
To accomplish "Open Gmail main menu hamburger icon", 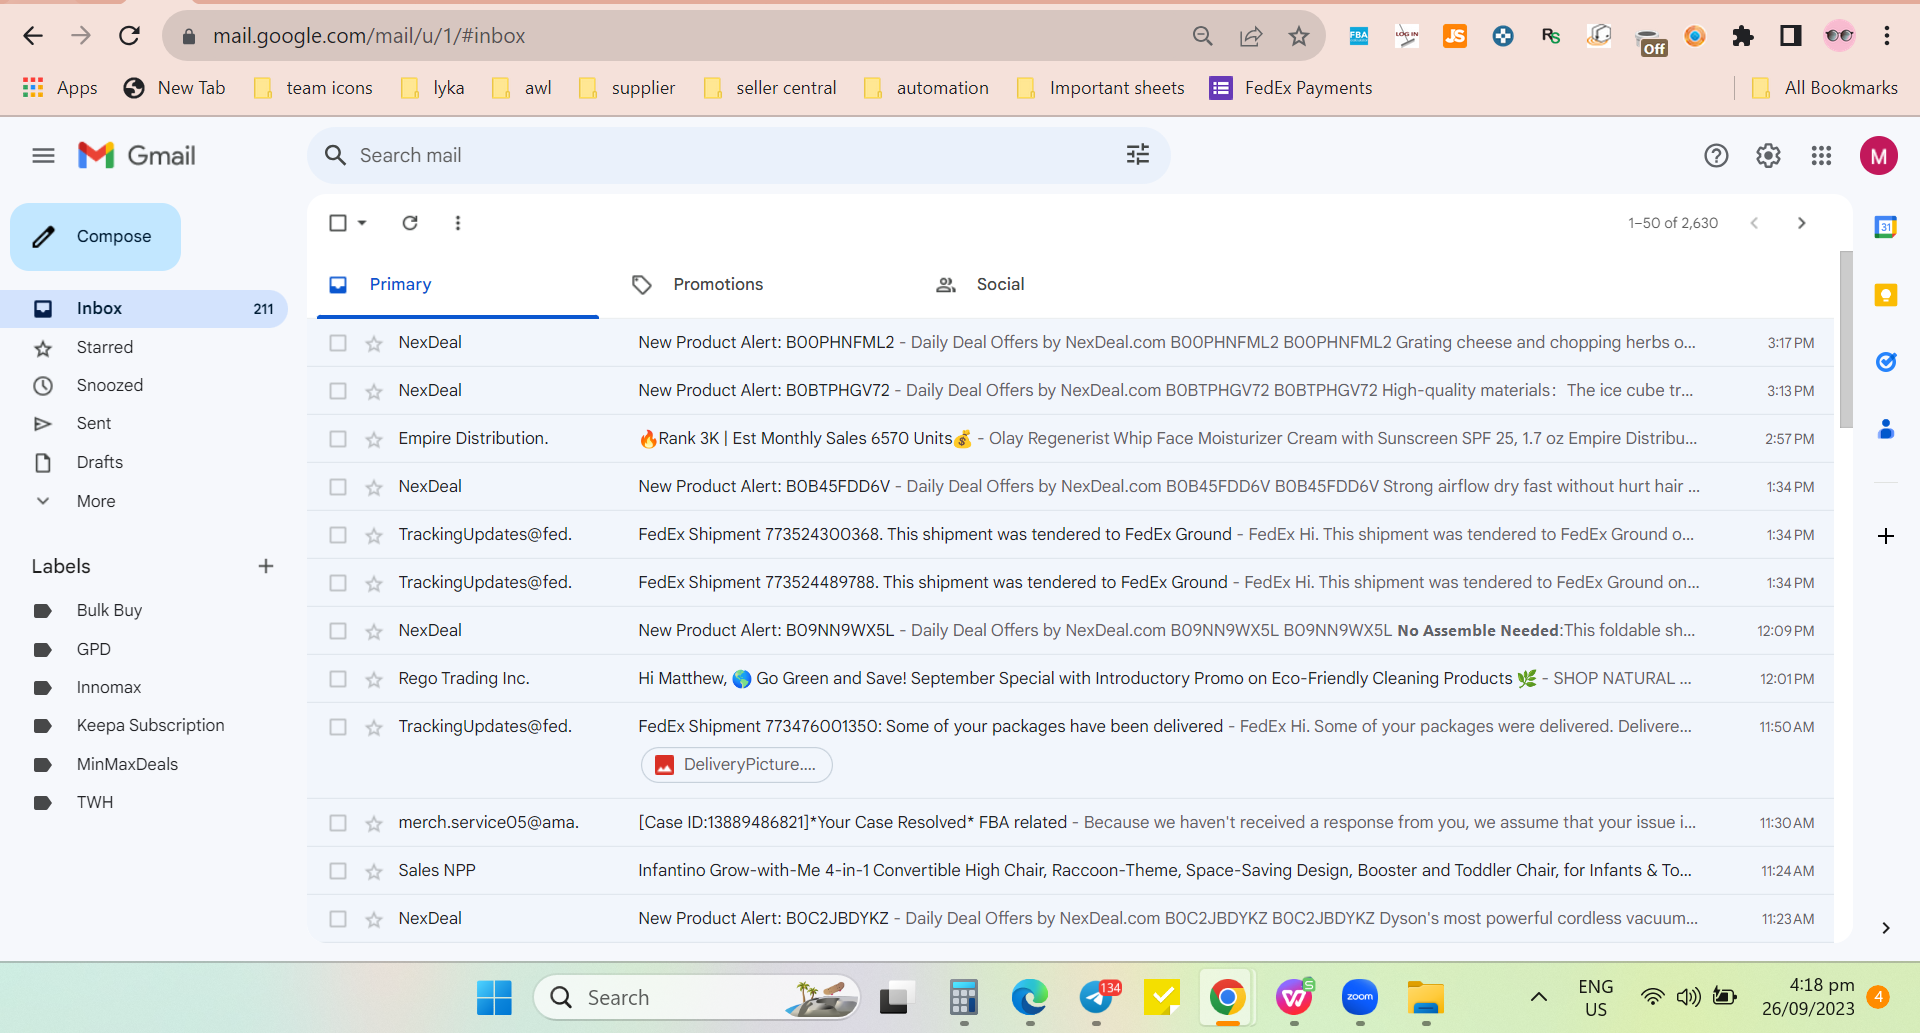I will [43, 155].
